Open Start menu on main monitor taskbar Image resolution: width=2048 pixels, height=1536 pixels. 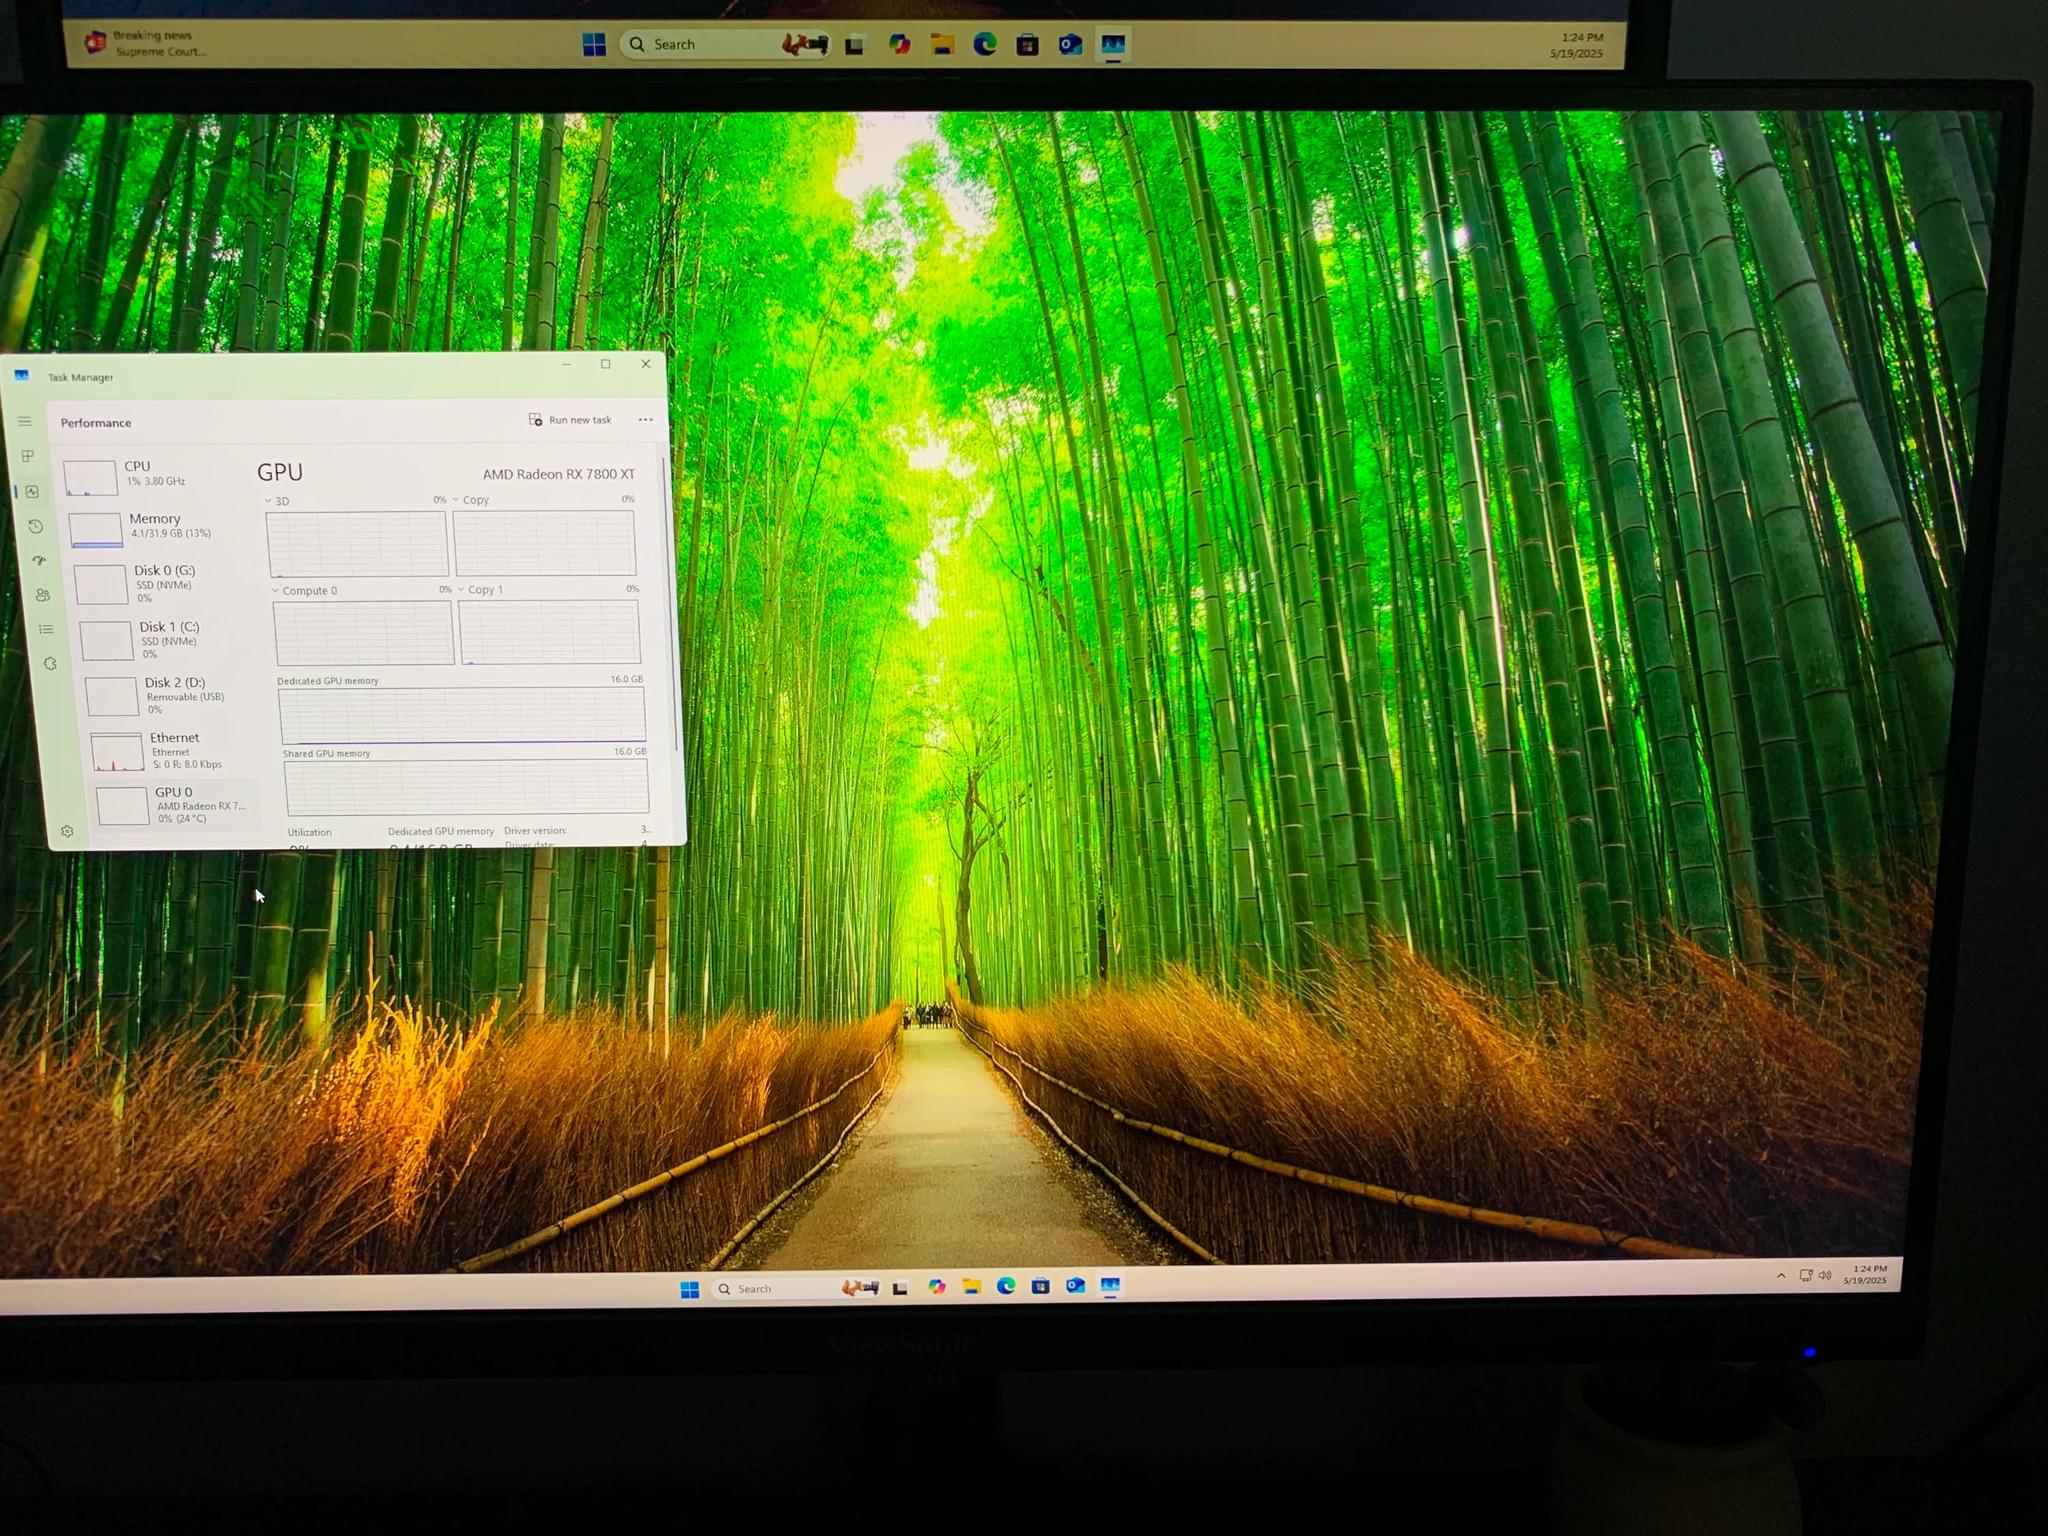pos(689,1289)
